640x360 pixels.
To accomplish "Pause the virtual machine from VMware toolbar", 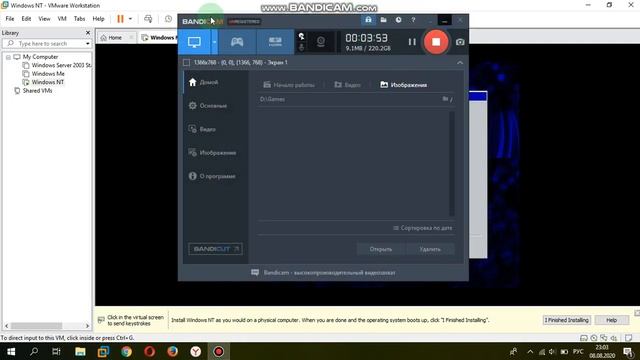I will click(120, 19).
